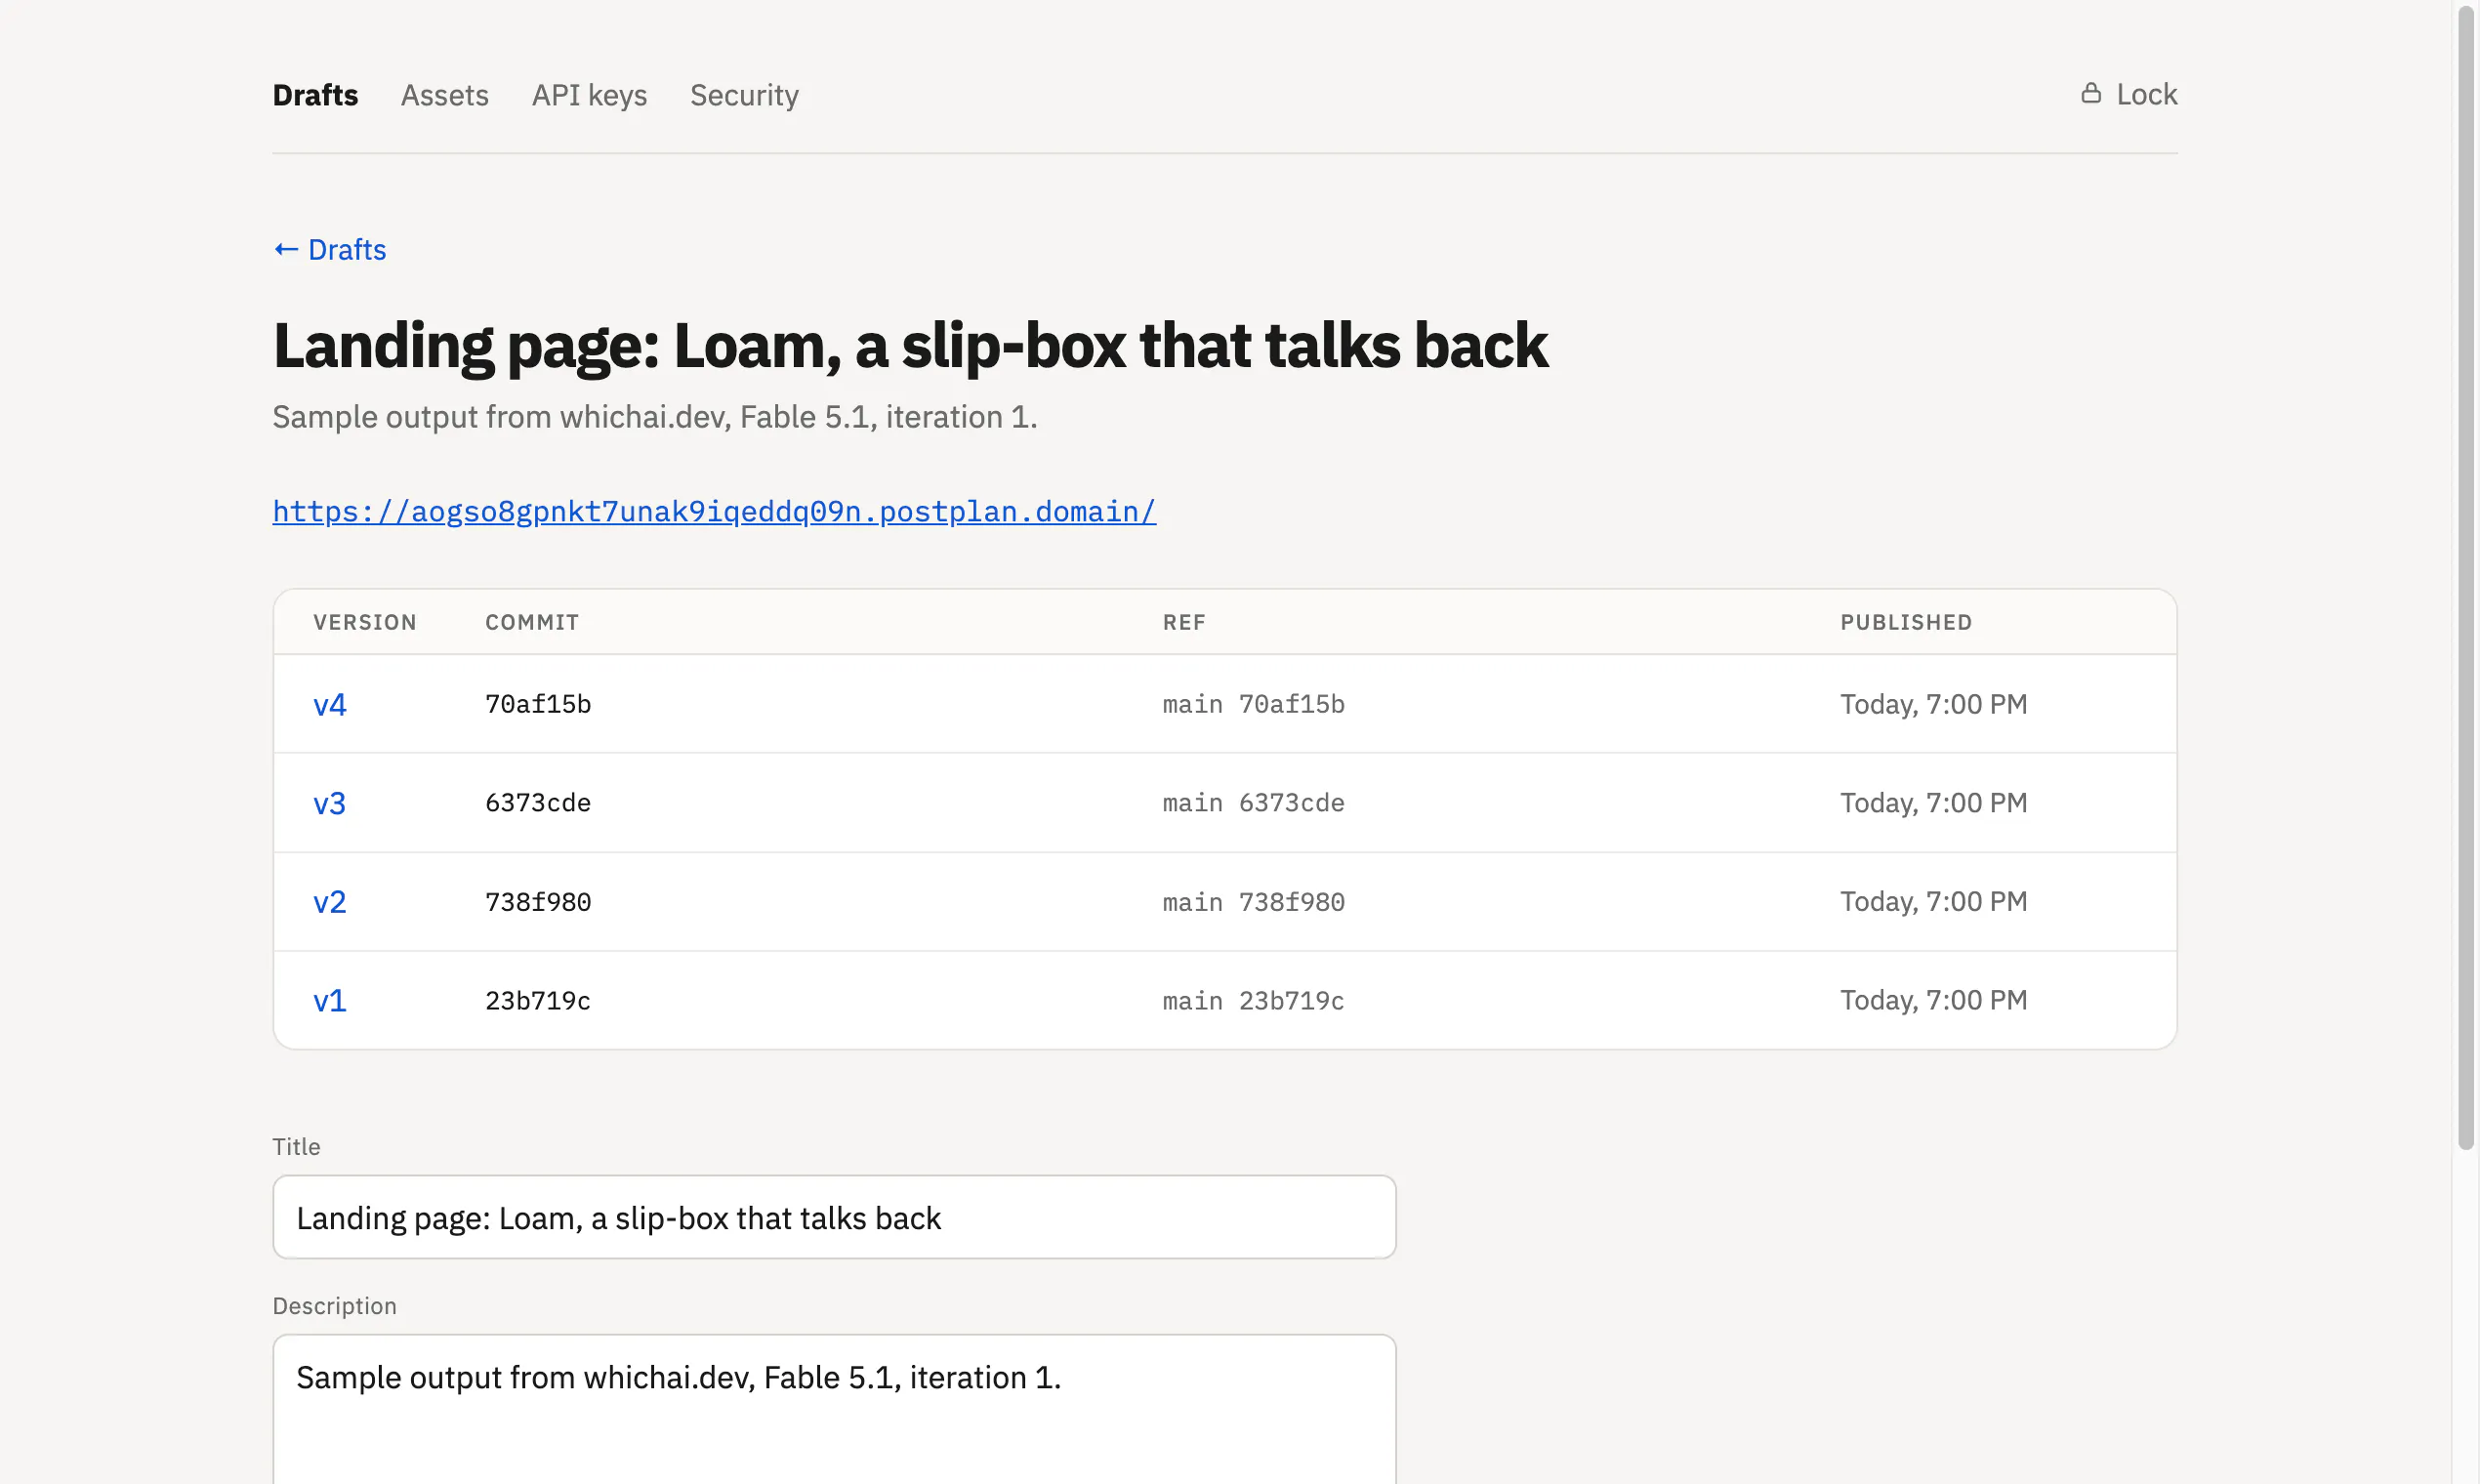This screenshot has height=1484, width=2480.
Task: Select commit hash 738f980 in Commit column
Action: pos(538,902)
